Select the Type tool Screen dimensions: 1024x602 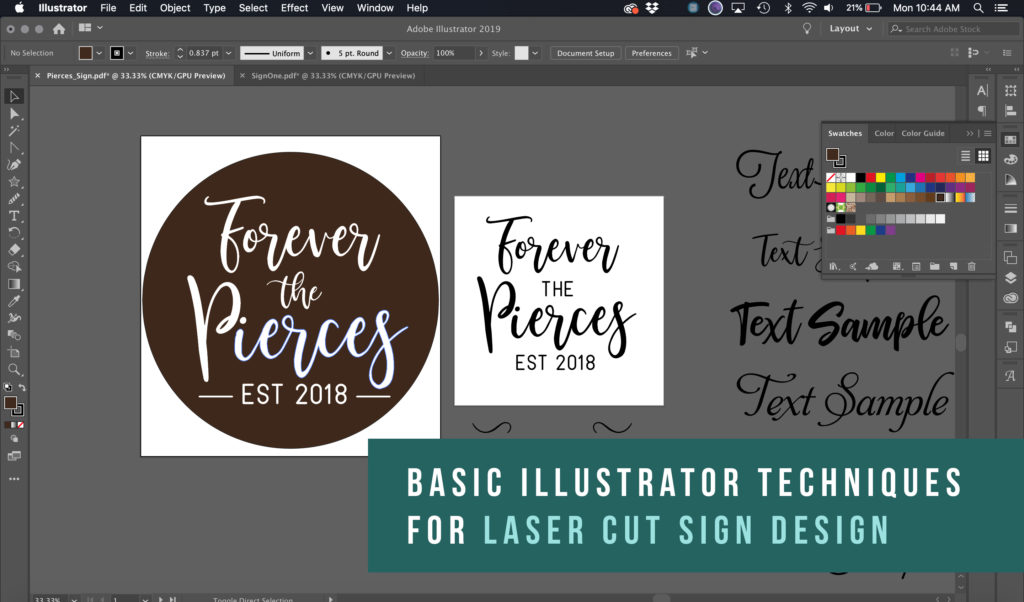14,215
